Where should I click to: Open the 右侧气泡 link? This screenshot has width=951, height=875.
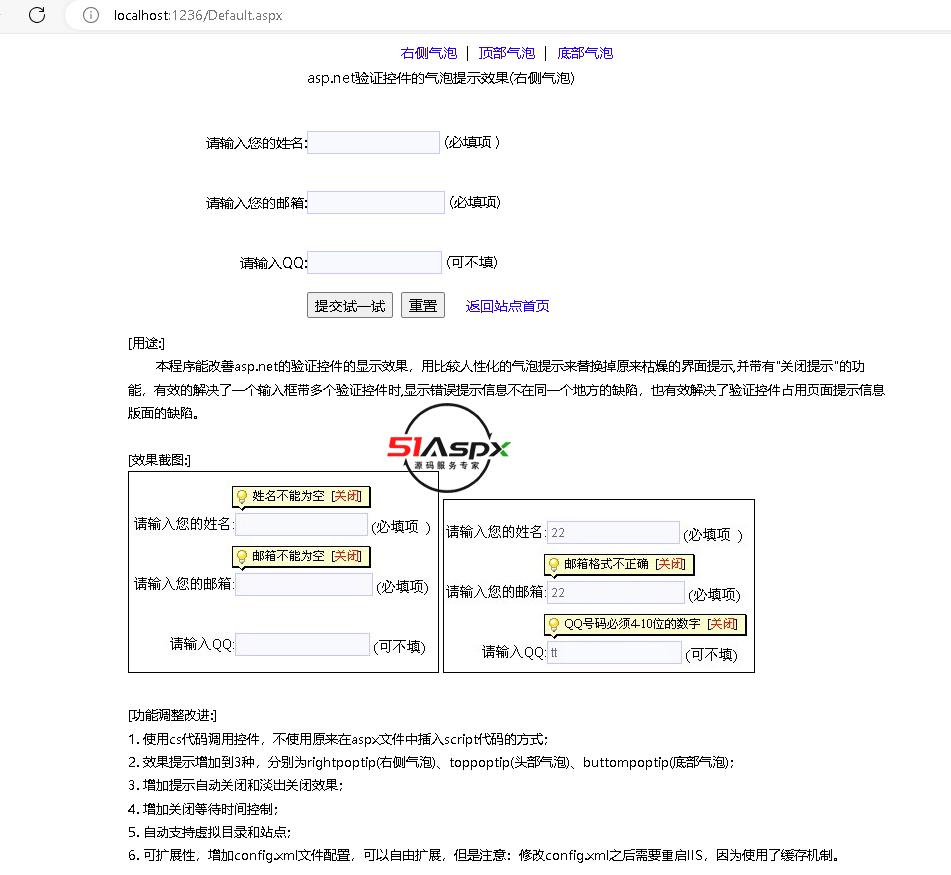point(429,53)
